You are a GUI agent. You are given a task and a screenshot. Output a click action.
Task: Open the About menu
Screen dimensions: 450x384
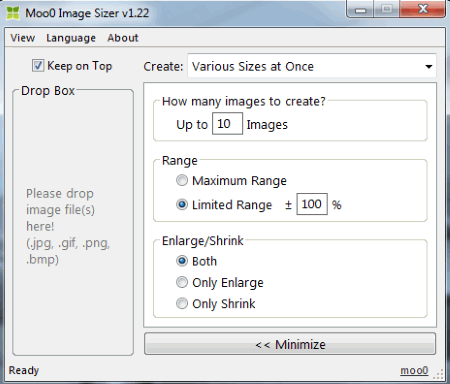pos(123,38)
